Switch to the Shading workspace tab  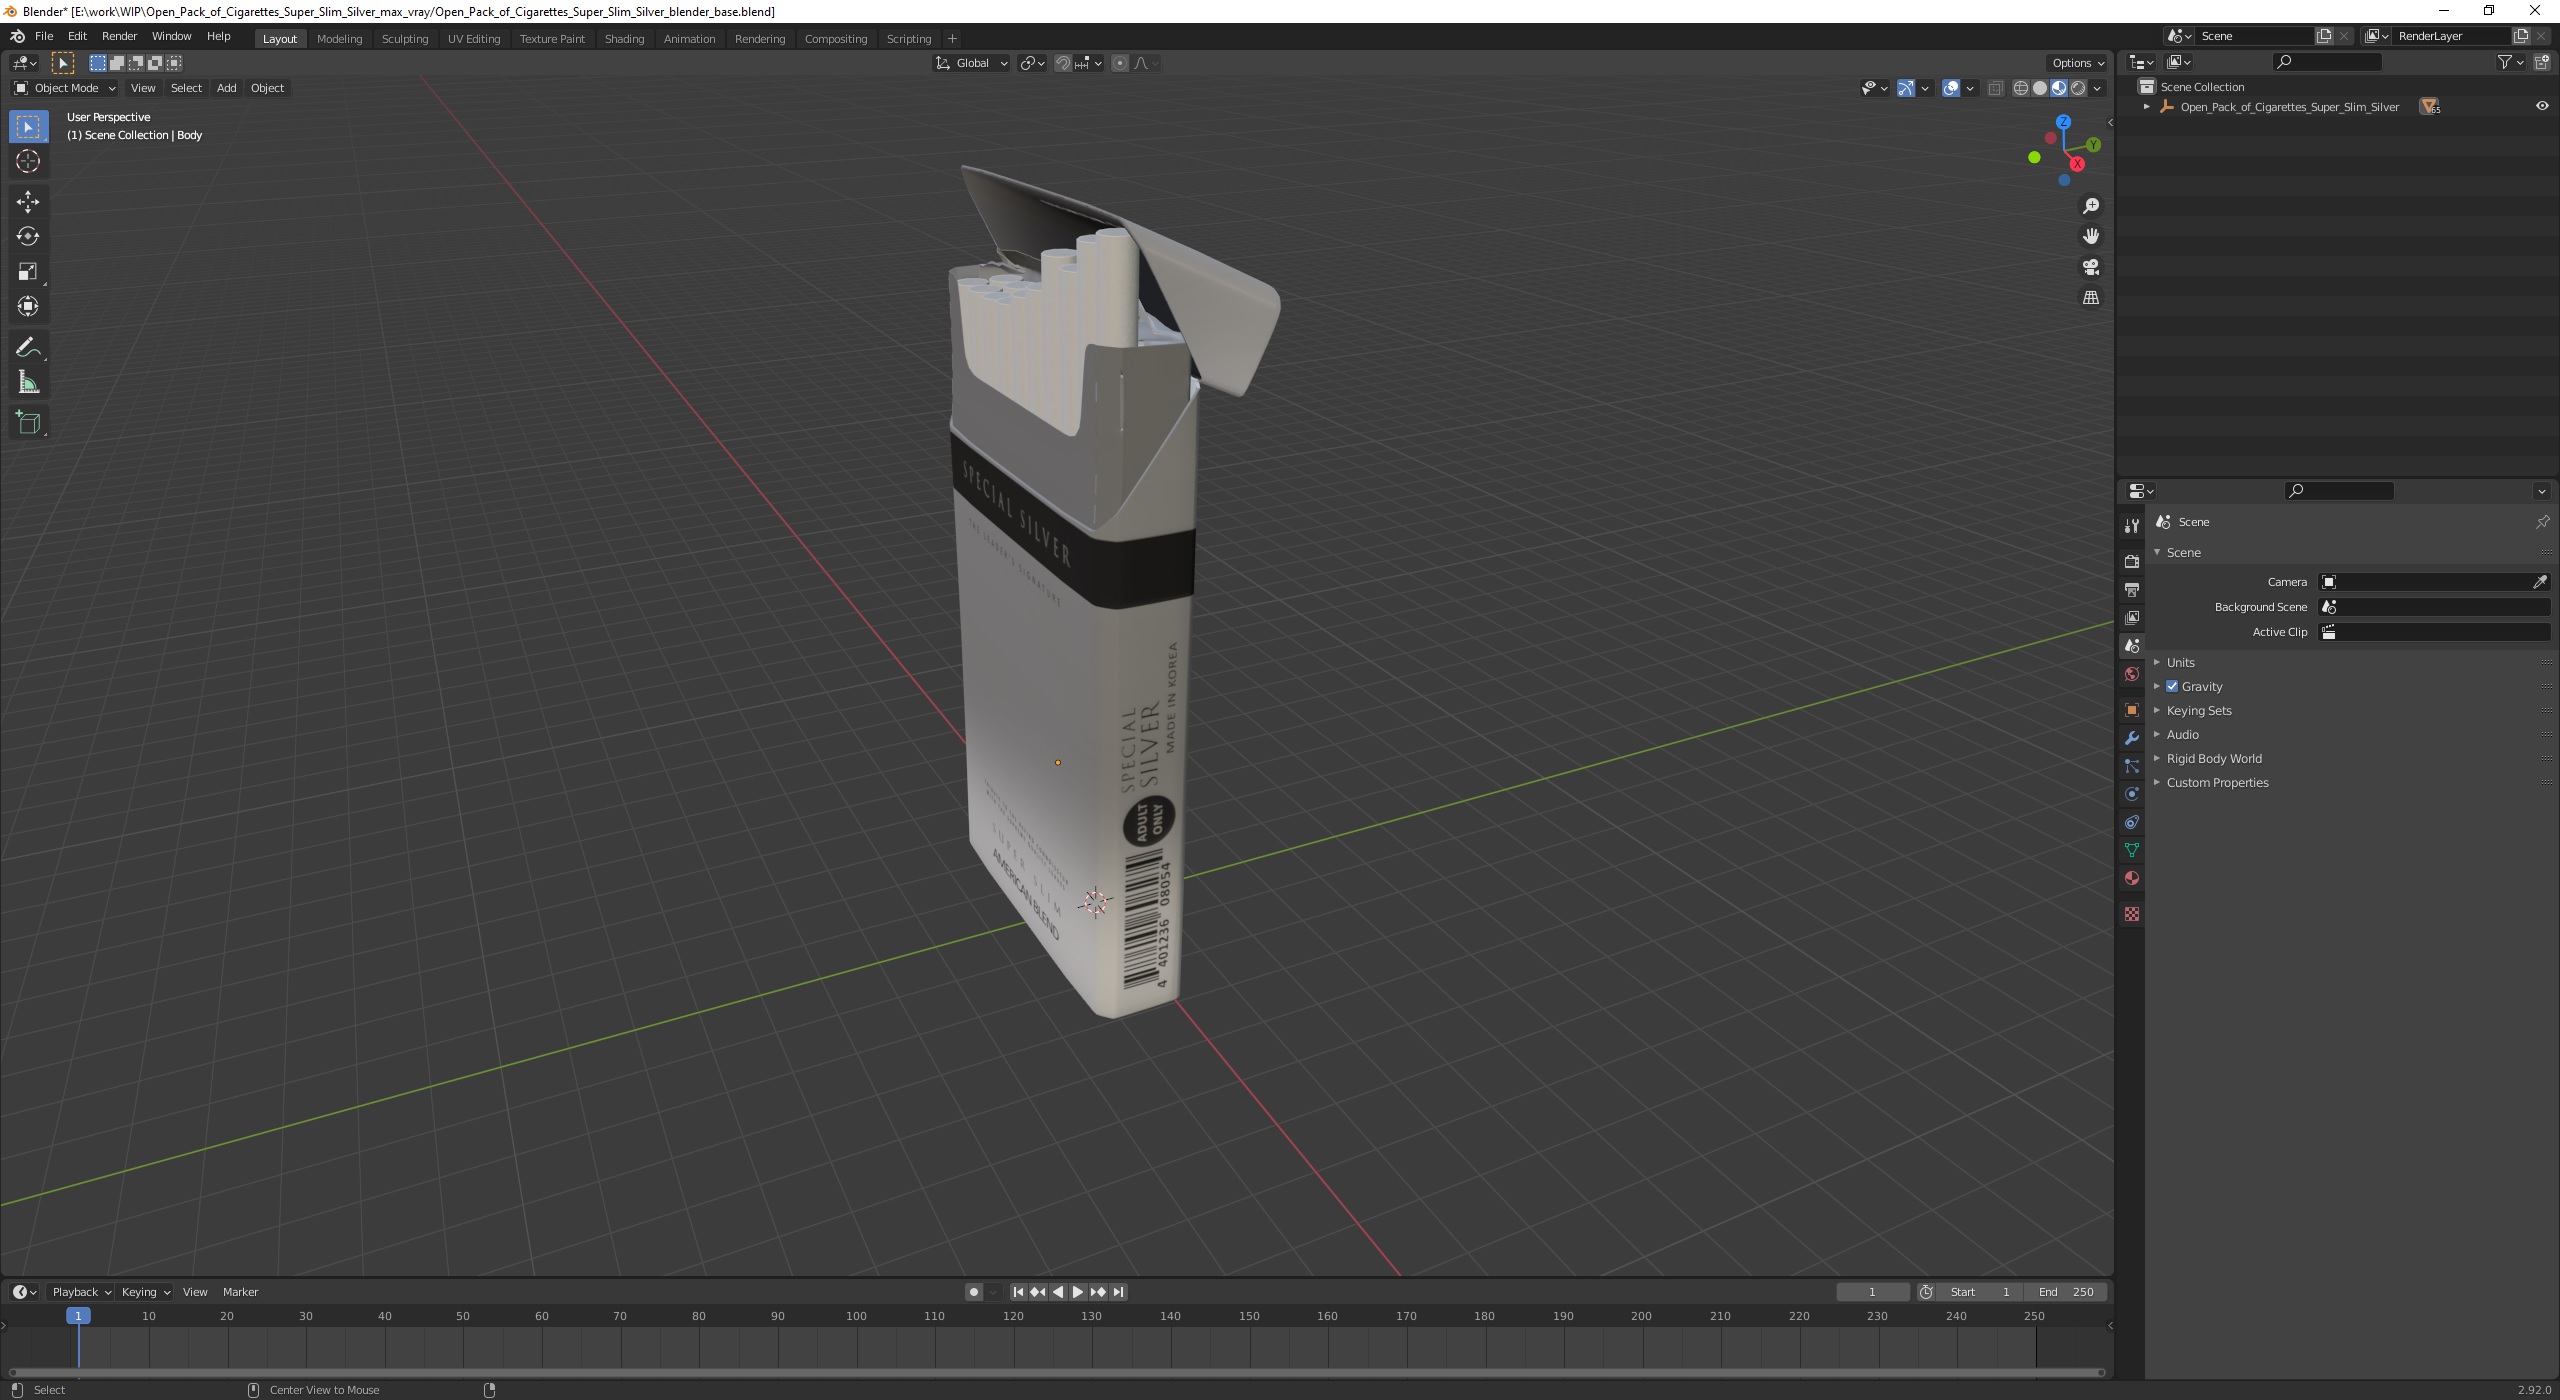(x=624, y=38)
